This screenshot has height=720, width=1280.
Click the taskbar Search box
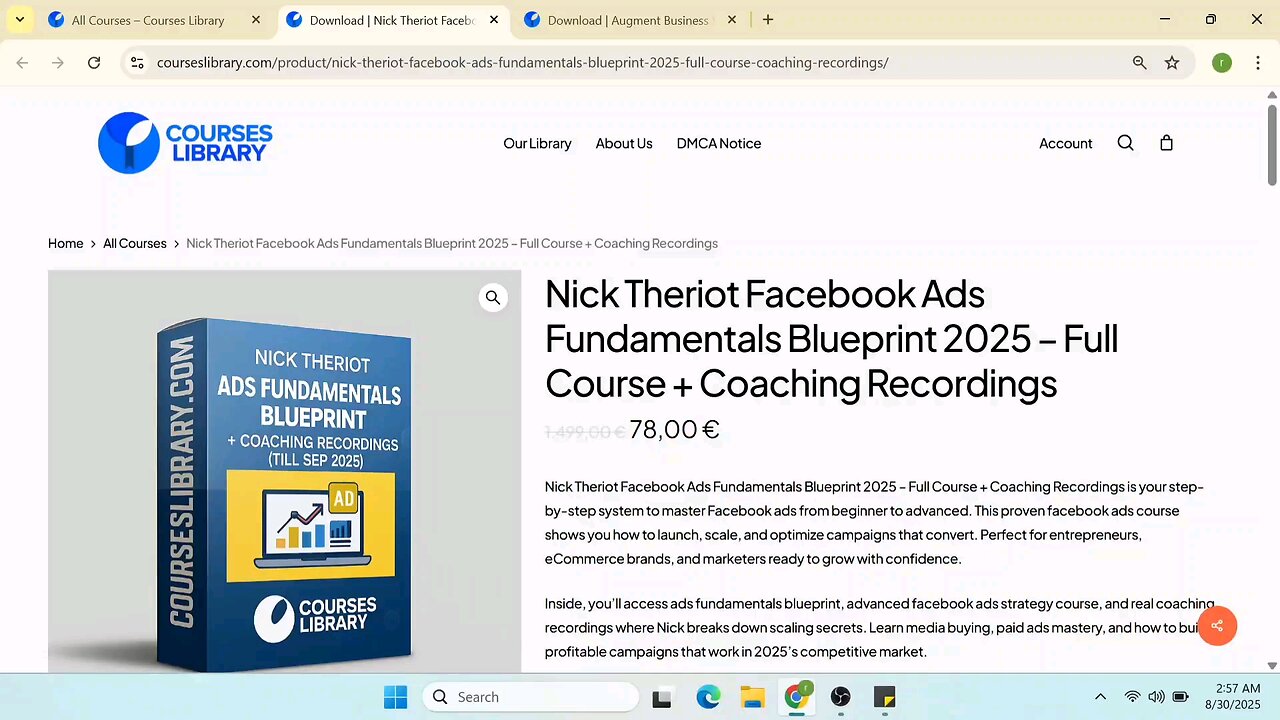coord(530,697)
